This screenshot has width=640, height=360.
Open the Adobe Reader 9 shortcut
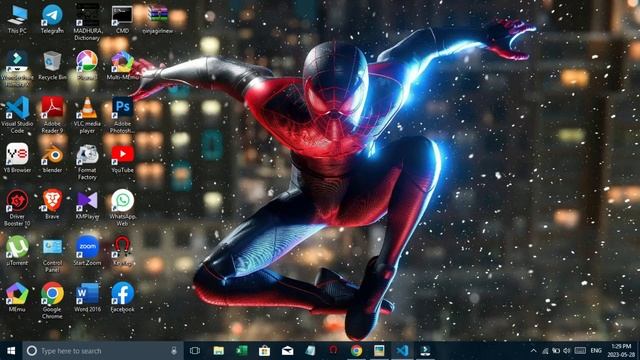coord(52,115)
